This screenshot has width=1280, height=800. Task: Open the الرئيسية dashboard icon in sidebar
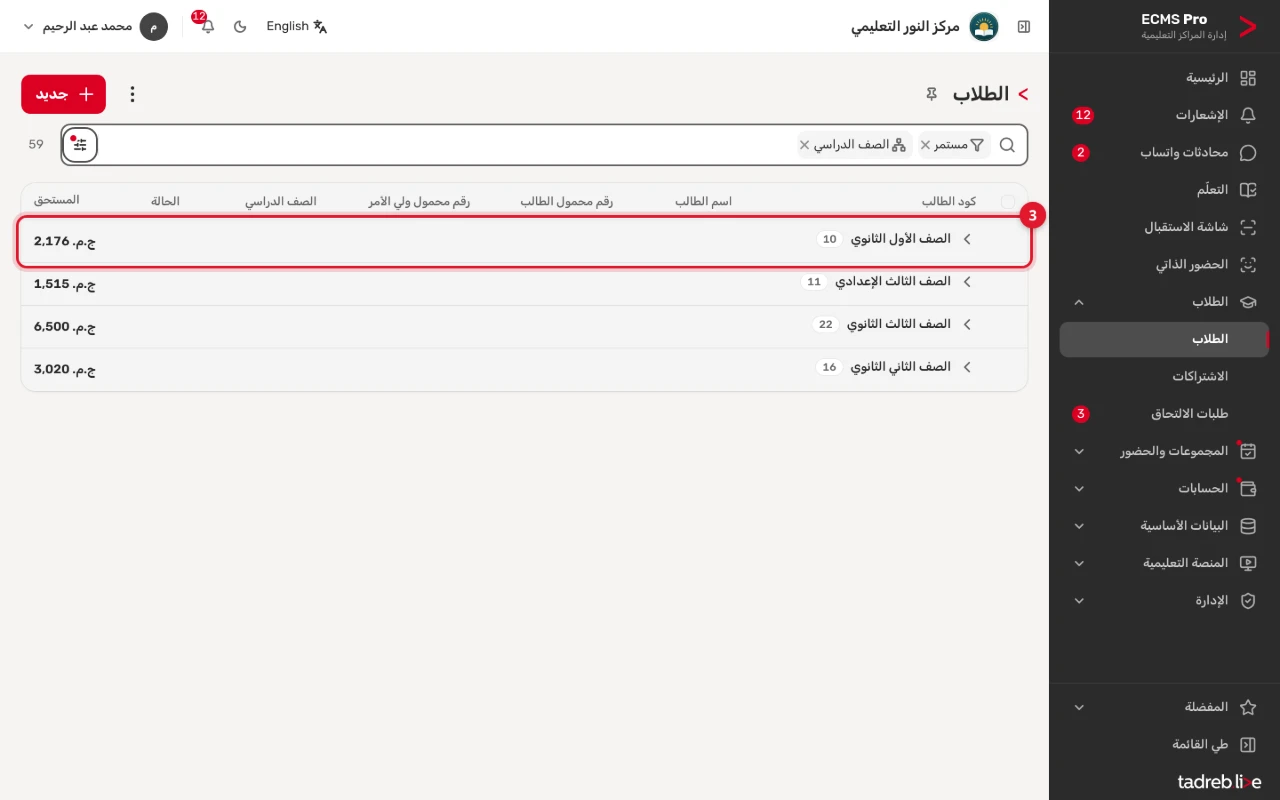coord(1248,78)
